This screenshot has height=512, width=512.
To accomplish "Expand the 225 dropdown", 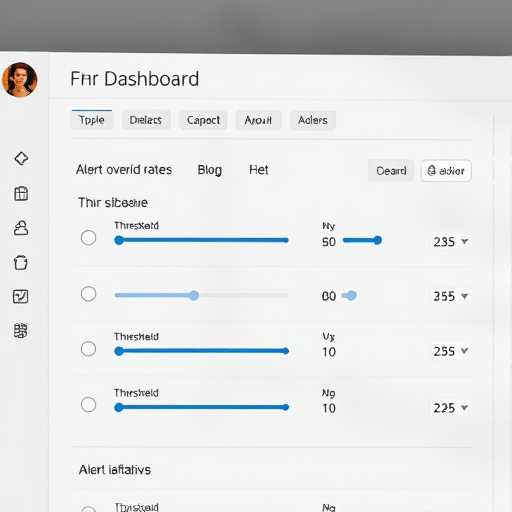I will point(451,408).
